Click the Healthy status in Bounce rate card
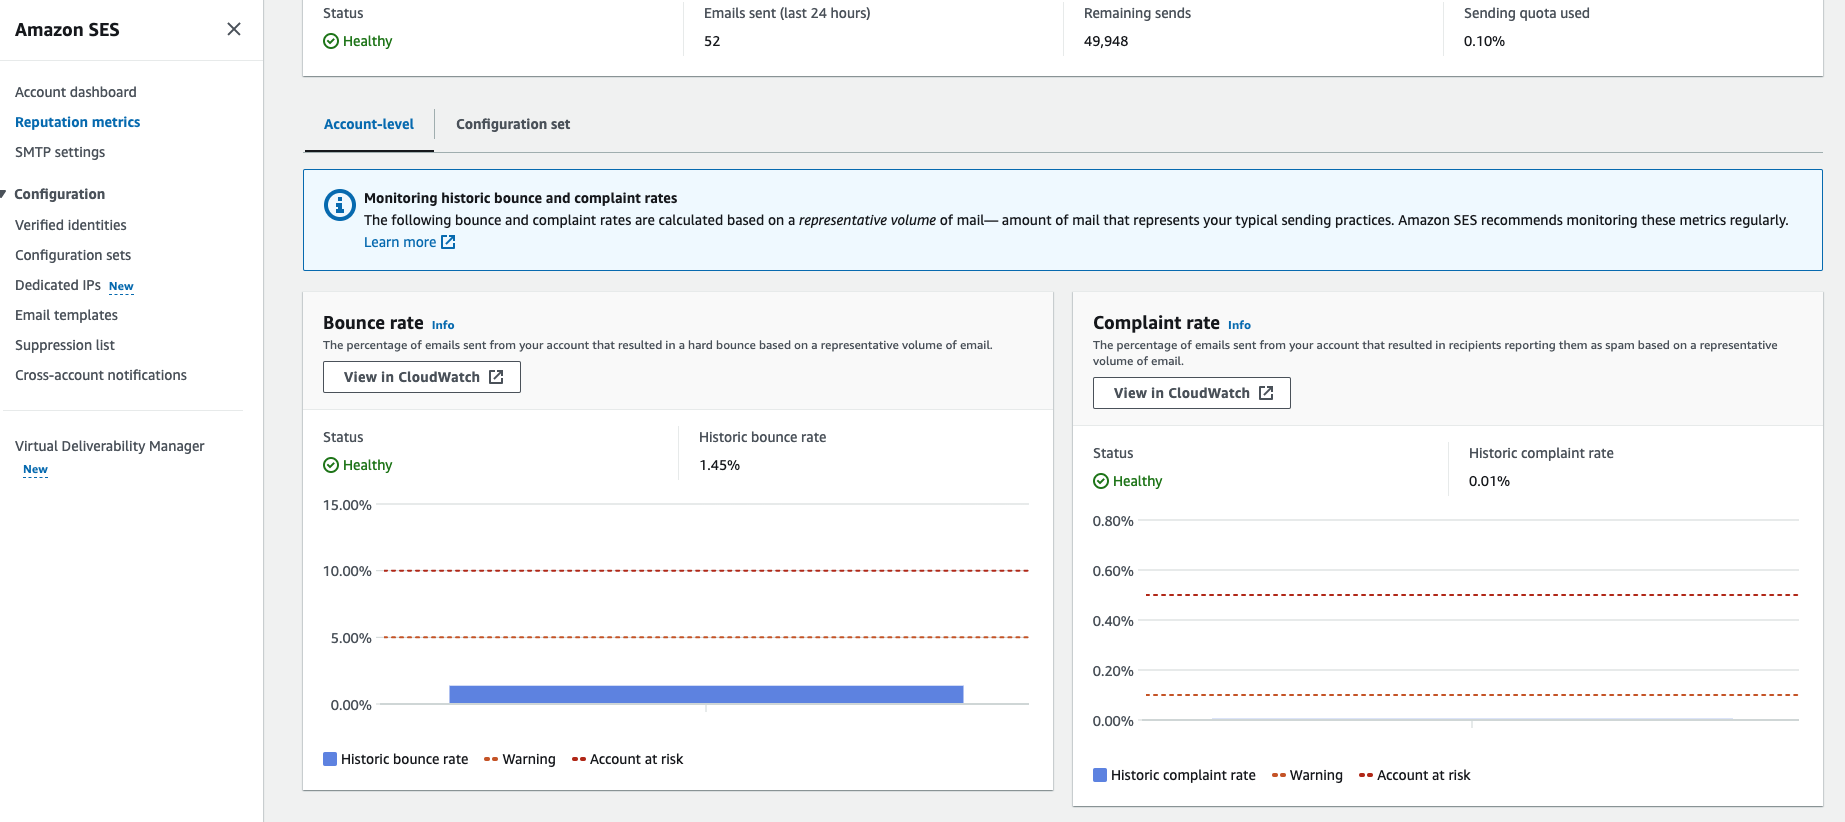Image resolution: width=1845 pixels, height=822 pixels. 358,465
